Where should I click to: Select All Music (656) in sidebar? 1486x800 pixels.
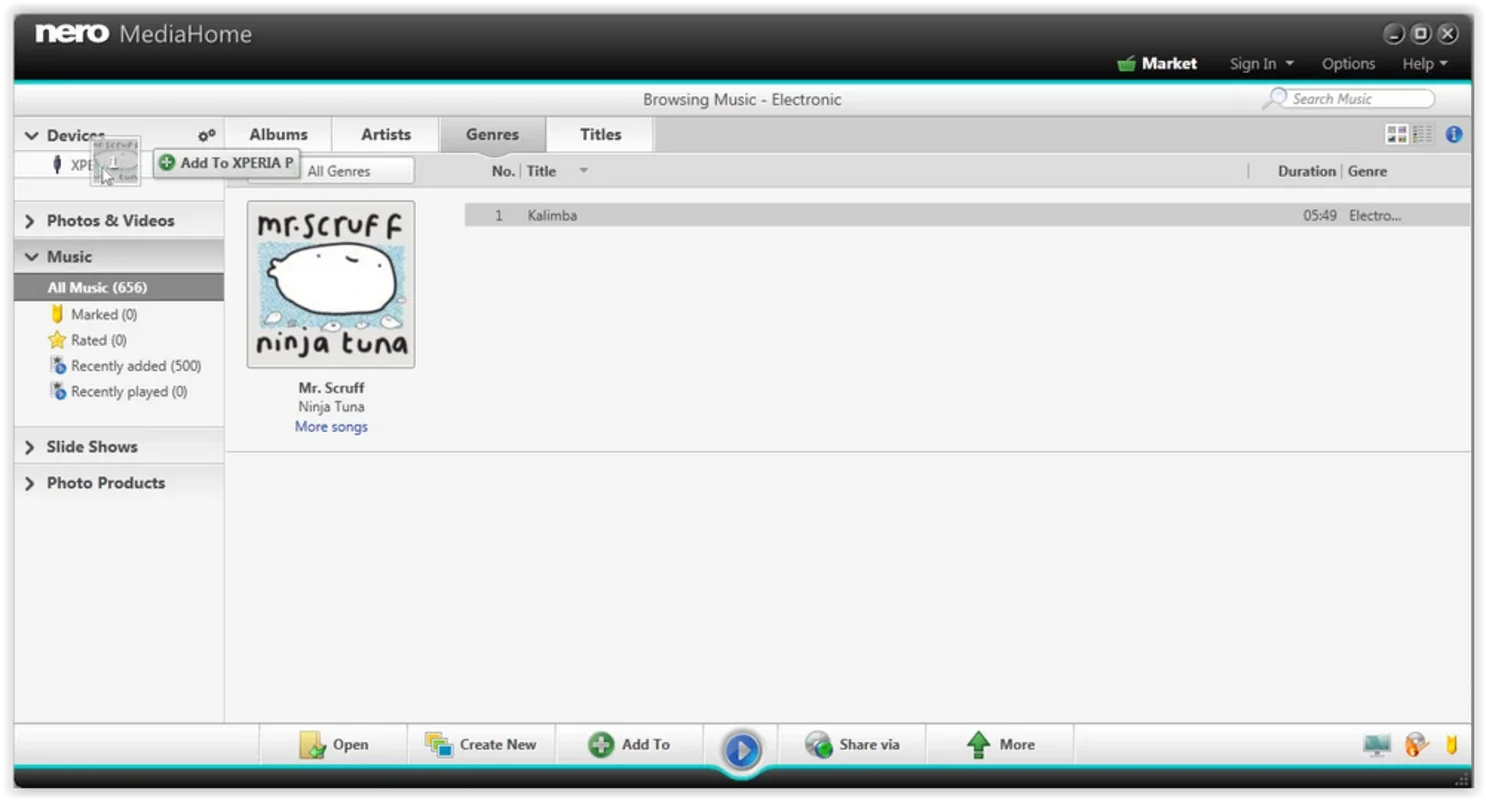tap(119, 288)
